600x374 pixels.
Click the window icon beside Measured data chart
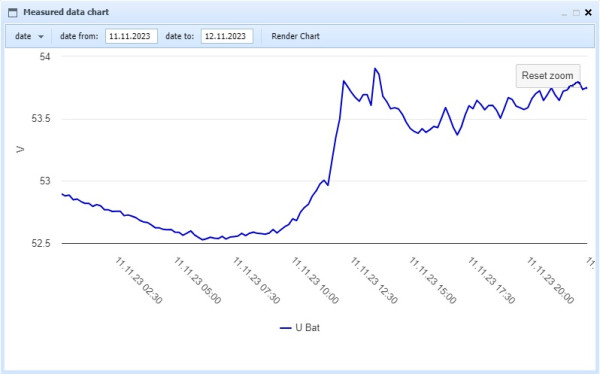pos(13,13)
